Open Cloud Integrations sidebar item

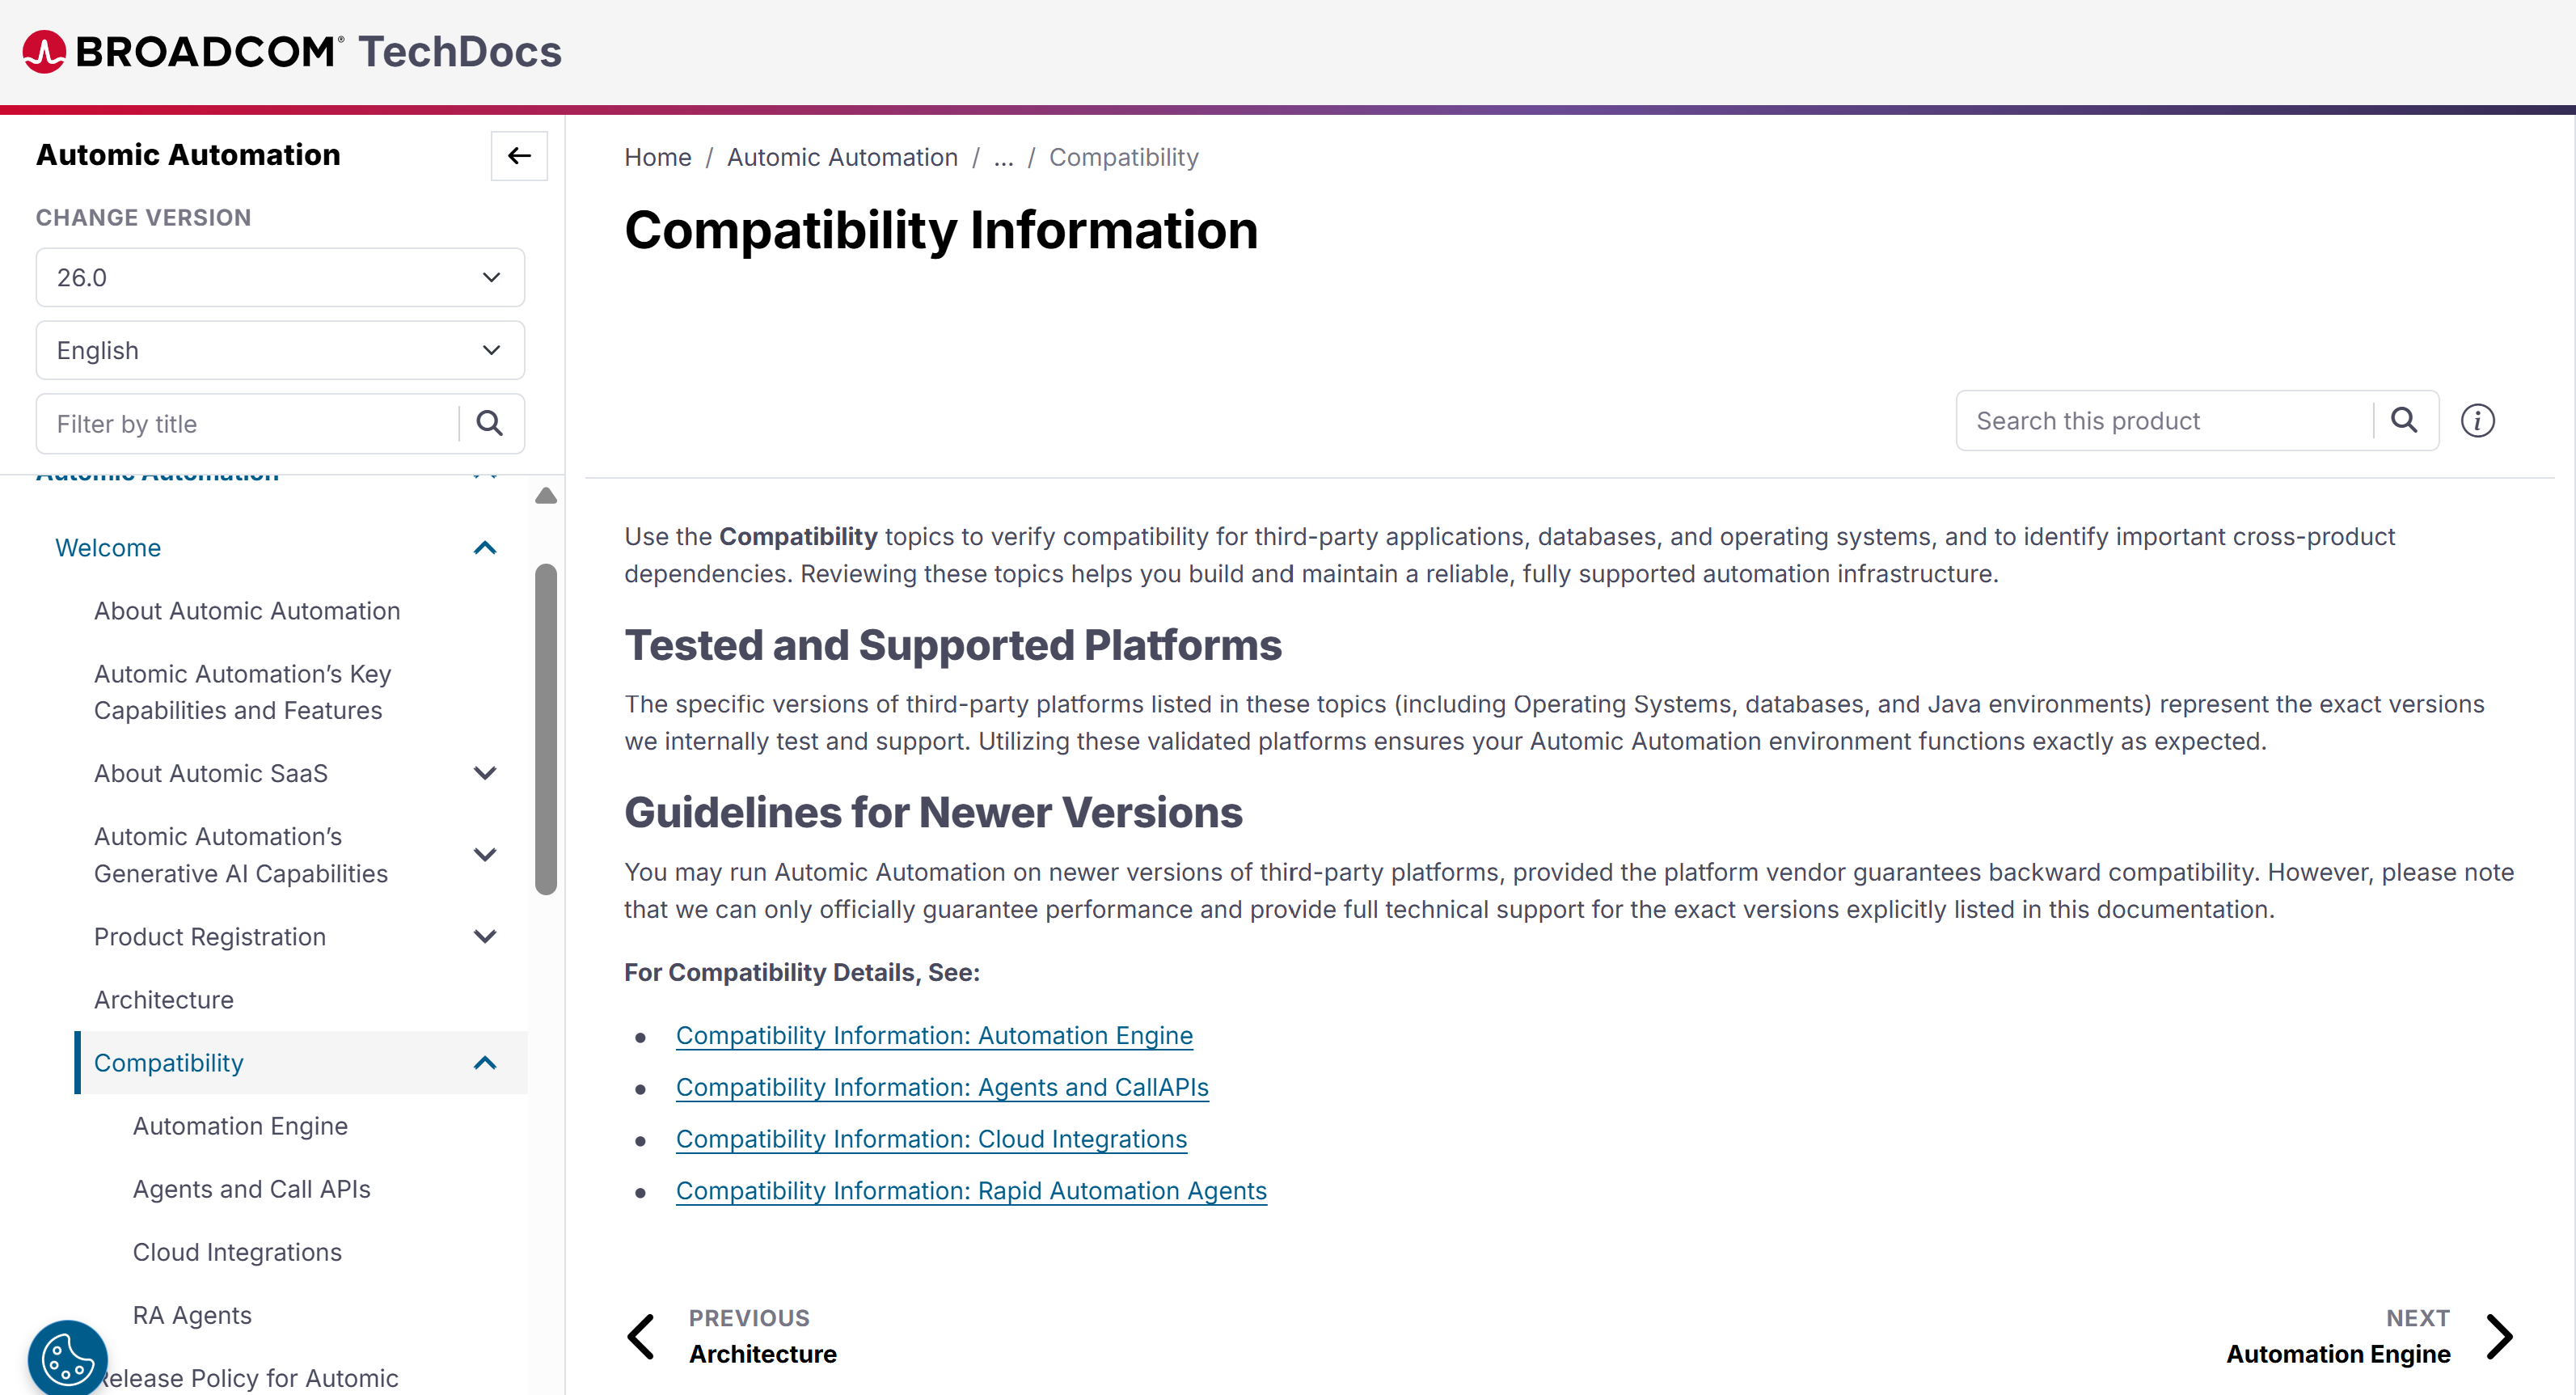point(237,1252)
